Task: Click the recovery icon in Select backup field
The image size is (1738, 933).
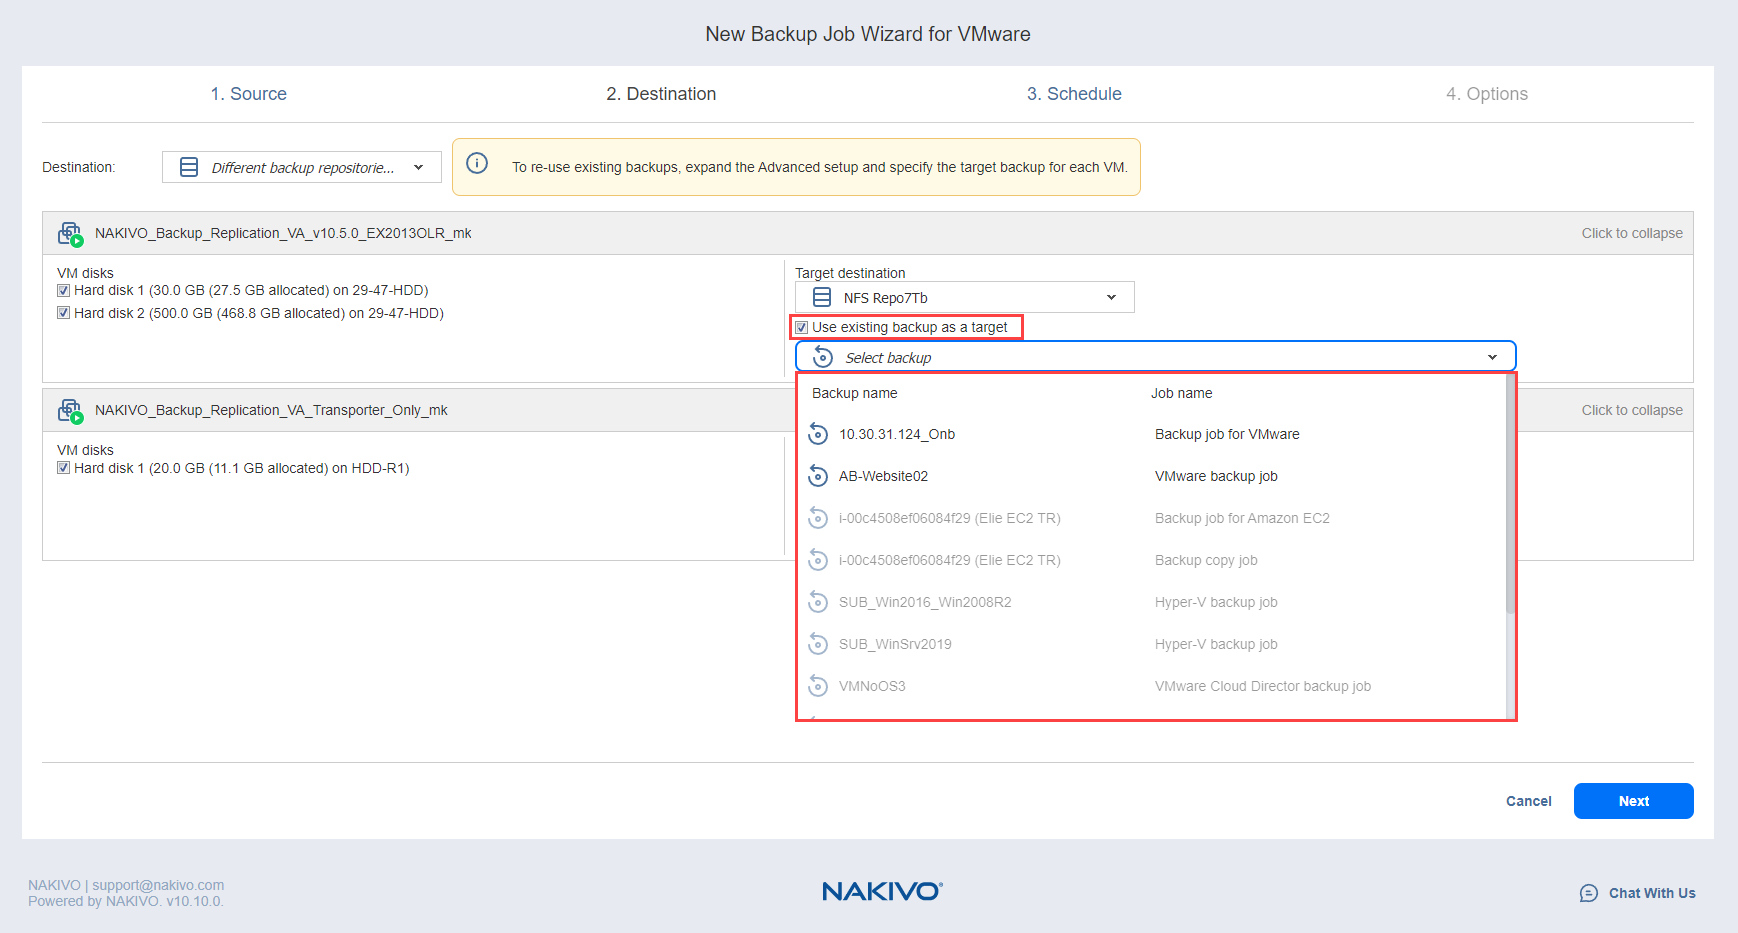Action: coord(823,357)
